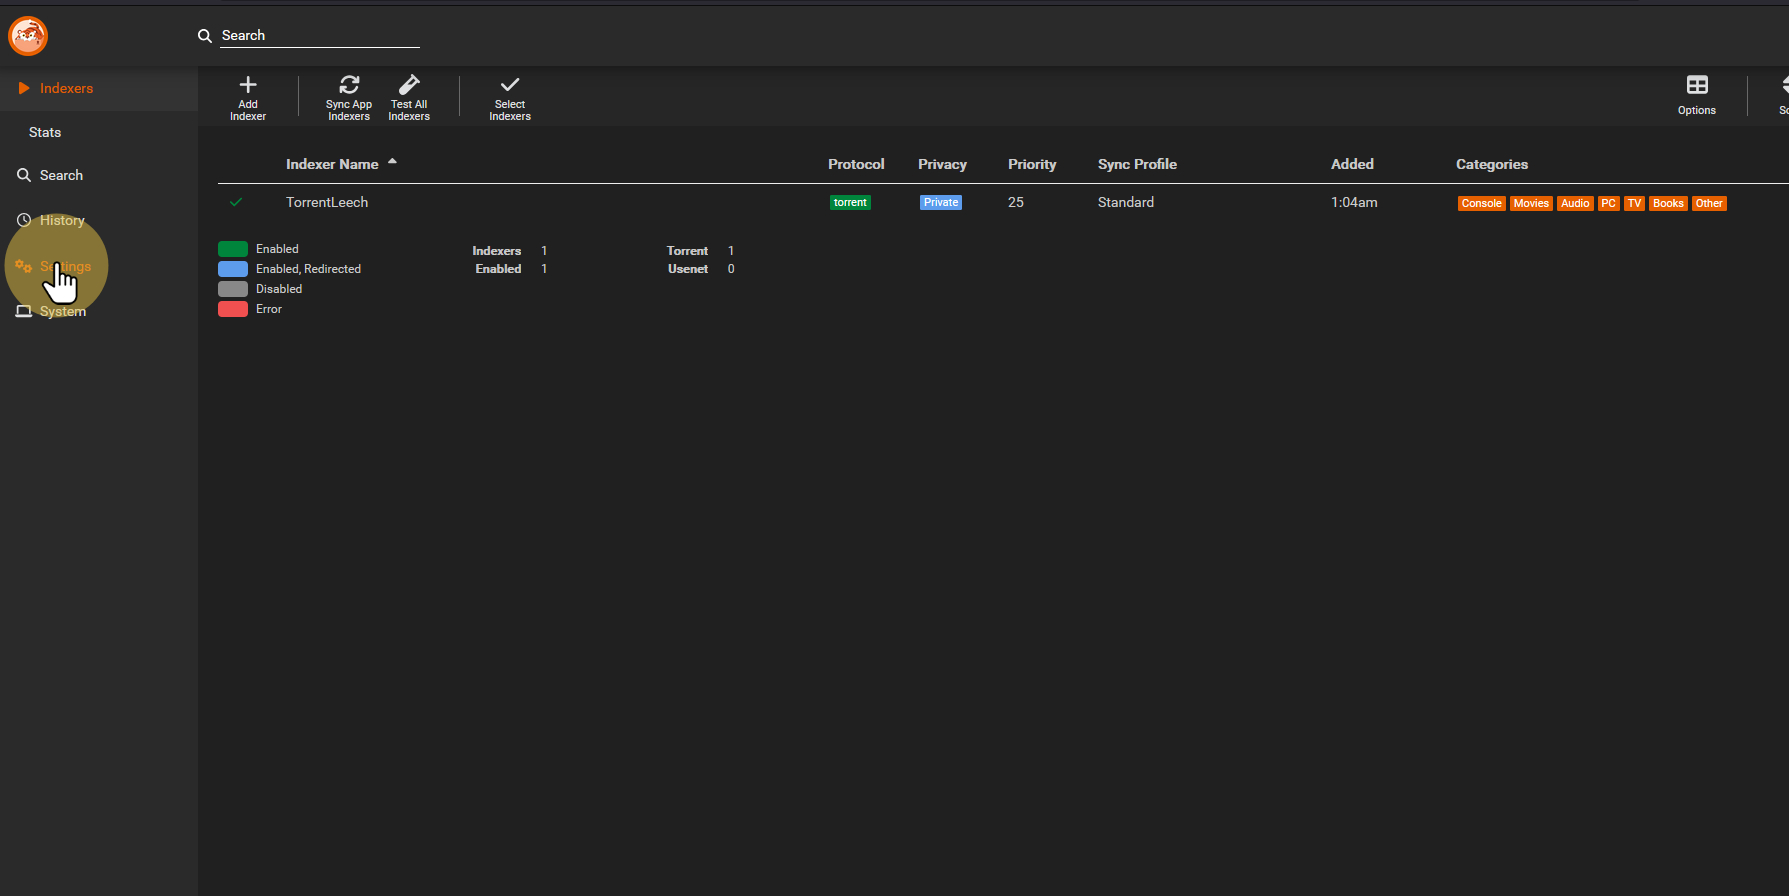Click the blue Enabled, Redirected swatch
Viewport: 1789px width, 896px height.
point(233,269)
